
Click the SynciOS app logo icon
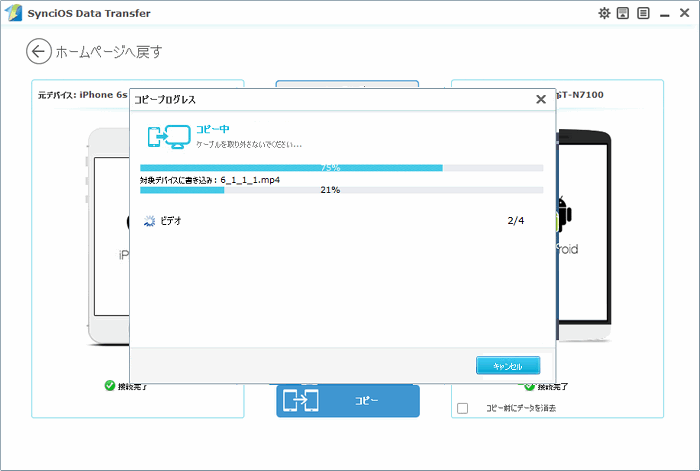(13, 13)
